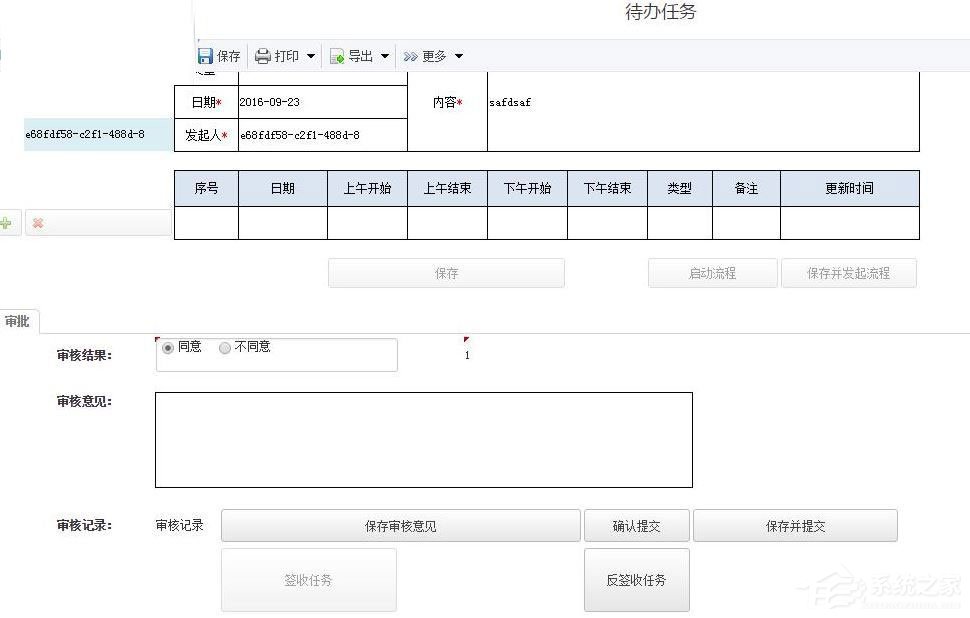970x618 pixels.
Task: Click the 待办任务 page title
Action: point(661,12)
